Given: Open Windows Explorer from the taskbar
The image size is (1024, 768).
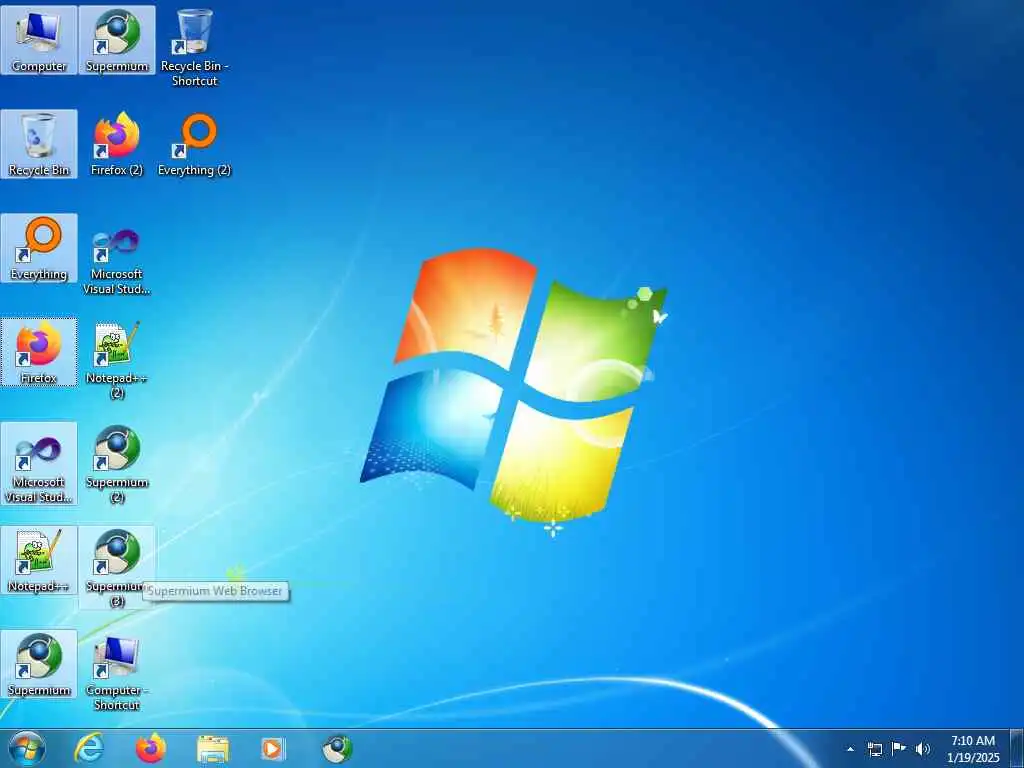Looking at the screenshot, I should [x=213, y=748].
